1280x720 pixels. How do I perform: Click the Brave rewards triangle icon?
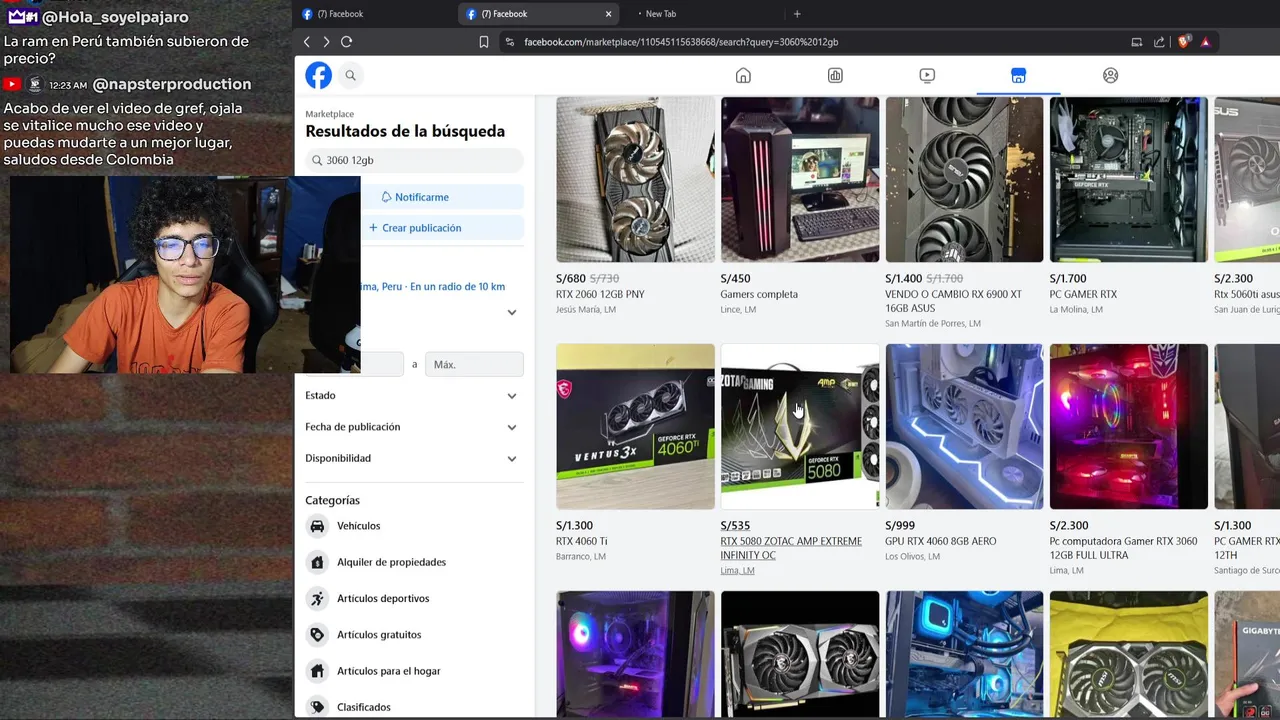[x=1205, y=42]
